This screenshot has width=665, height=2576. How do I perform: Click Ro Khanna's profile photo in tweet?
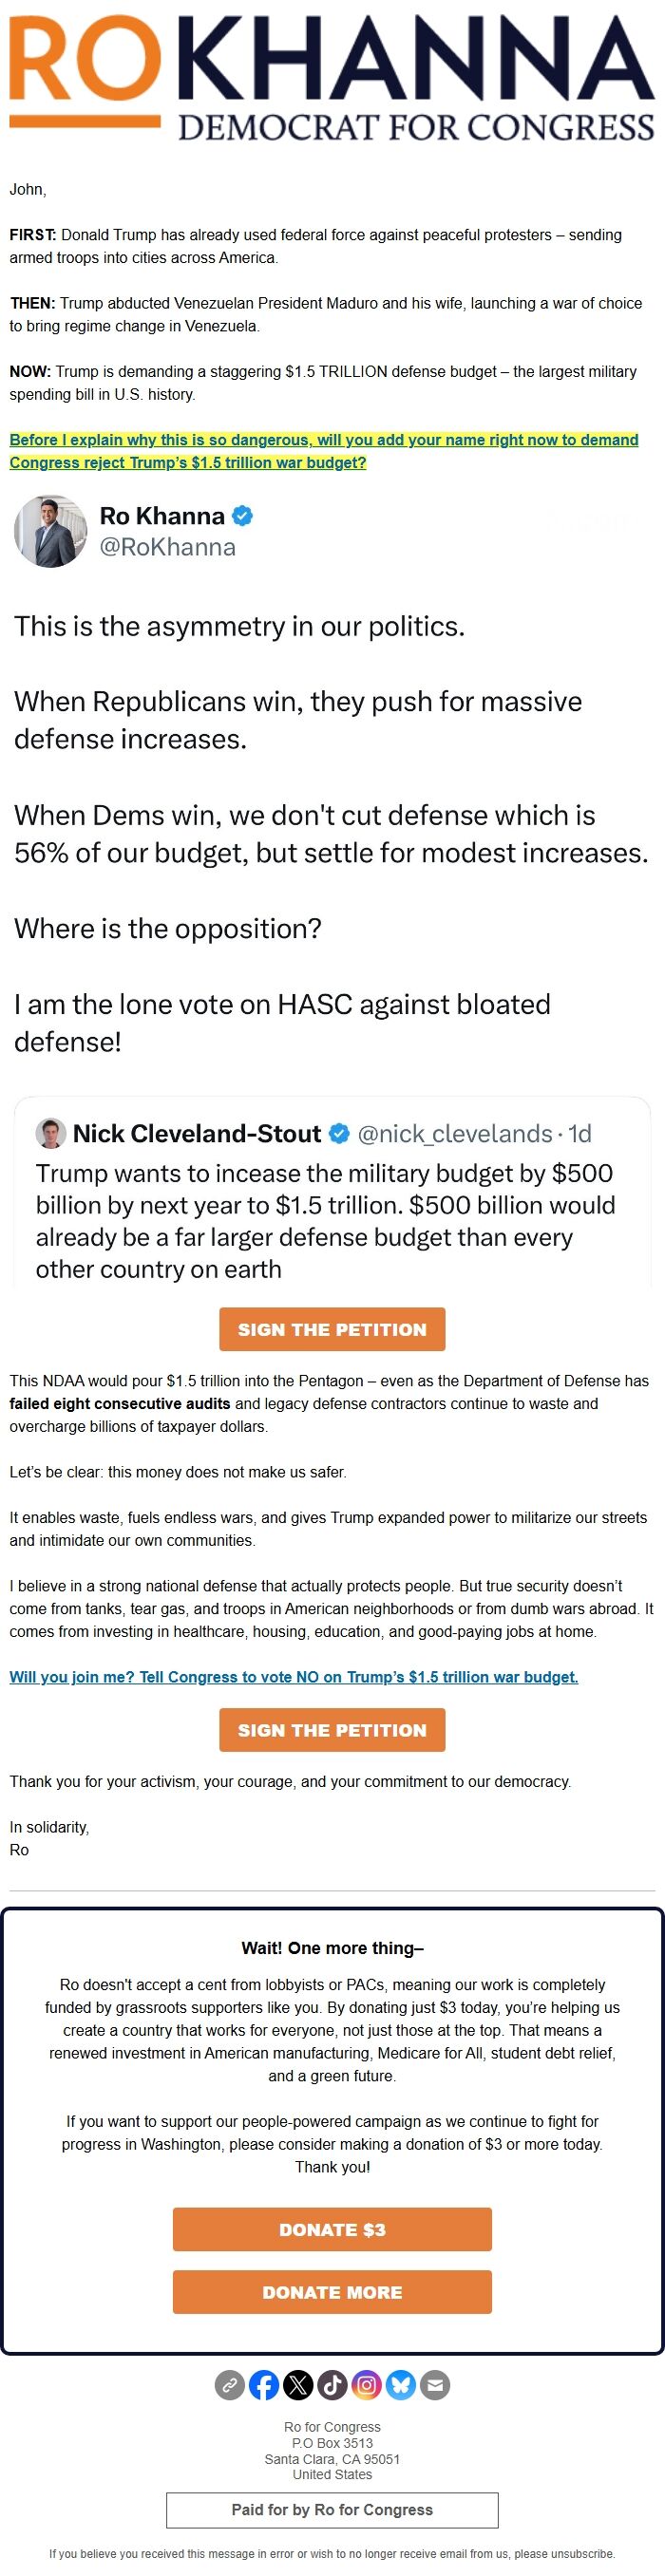point(50,531)
